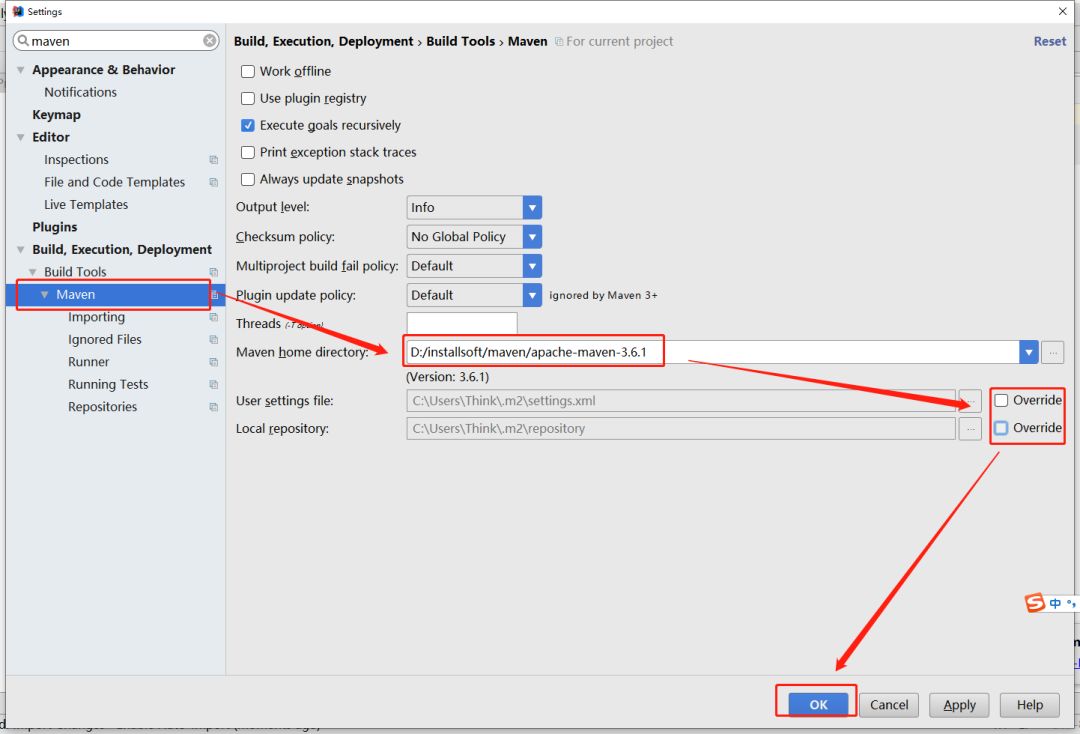Viewport: 1080px width, 734px height.
Task: Click browse button next to Maven home directory
Action: click(x=1052, y=352)
